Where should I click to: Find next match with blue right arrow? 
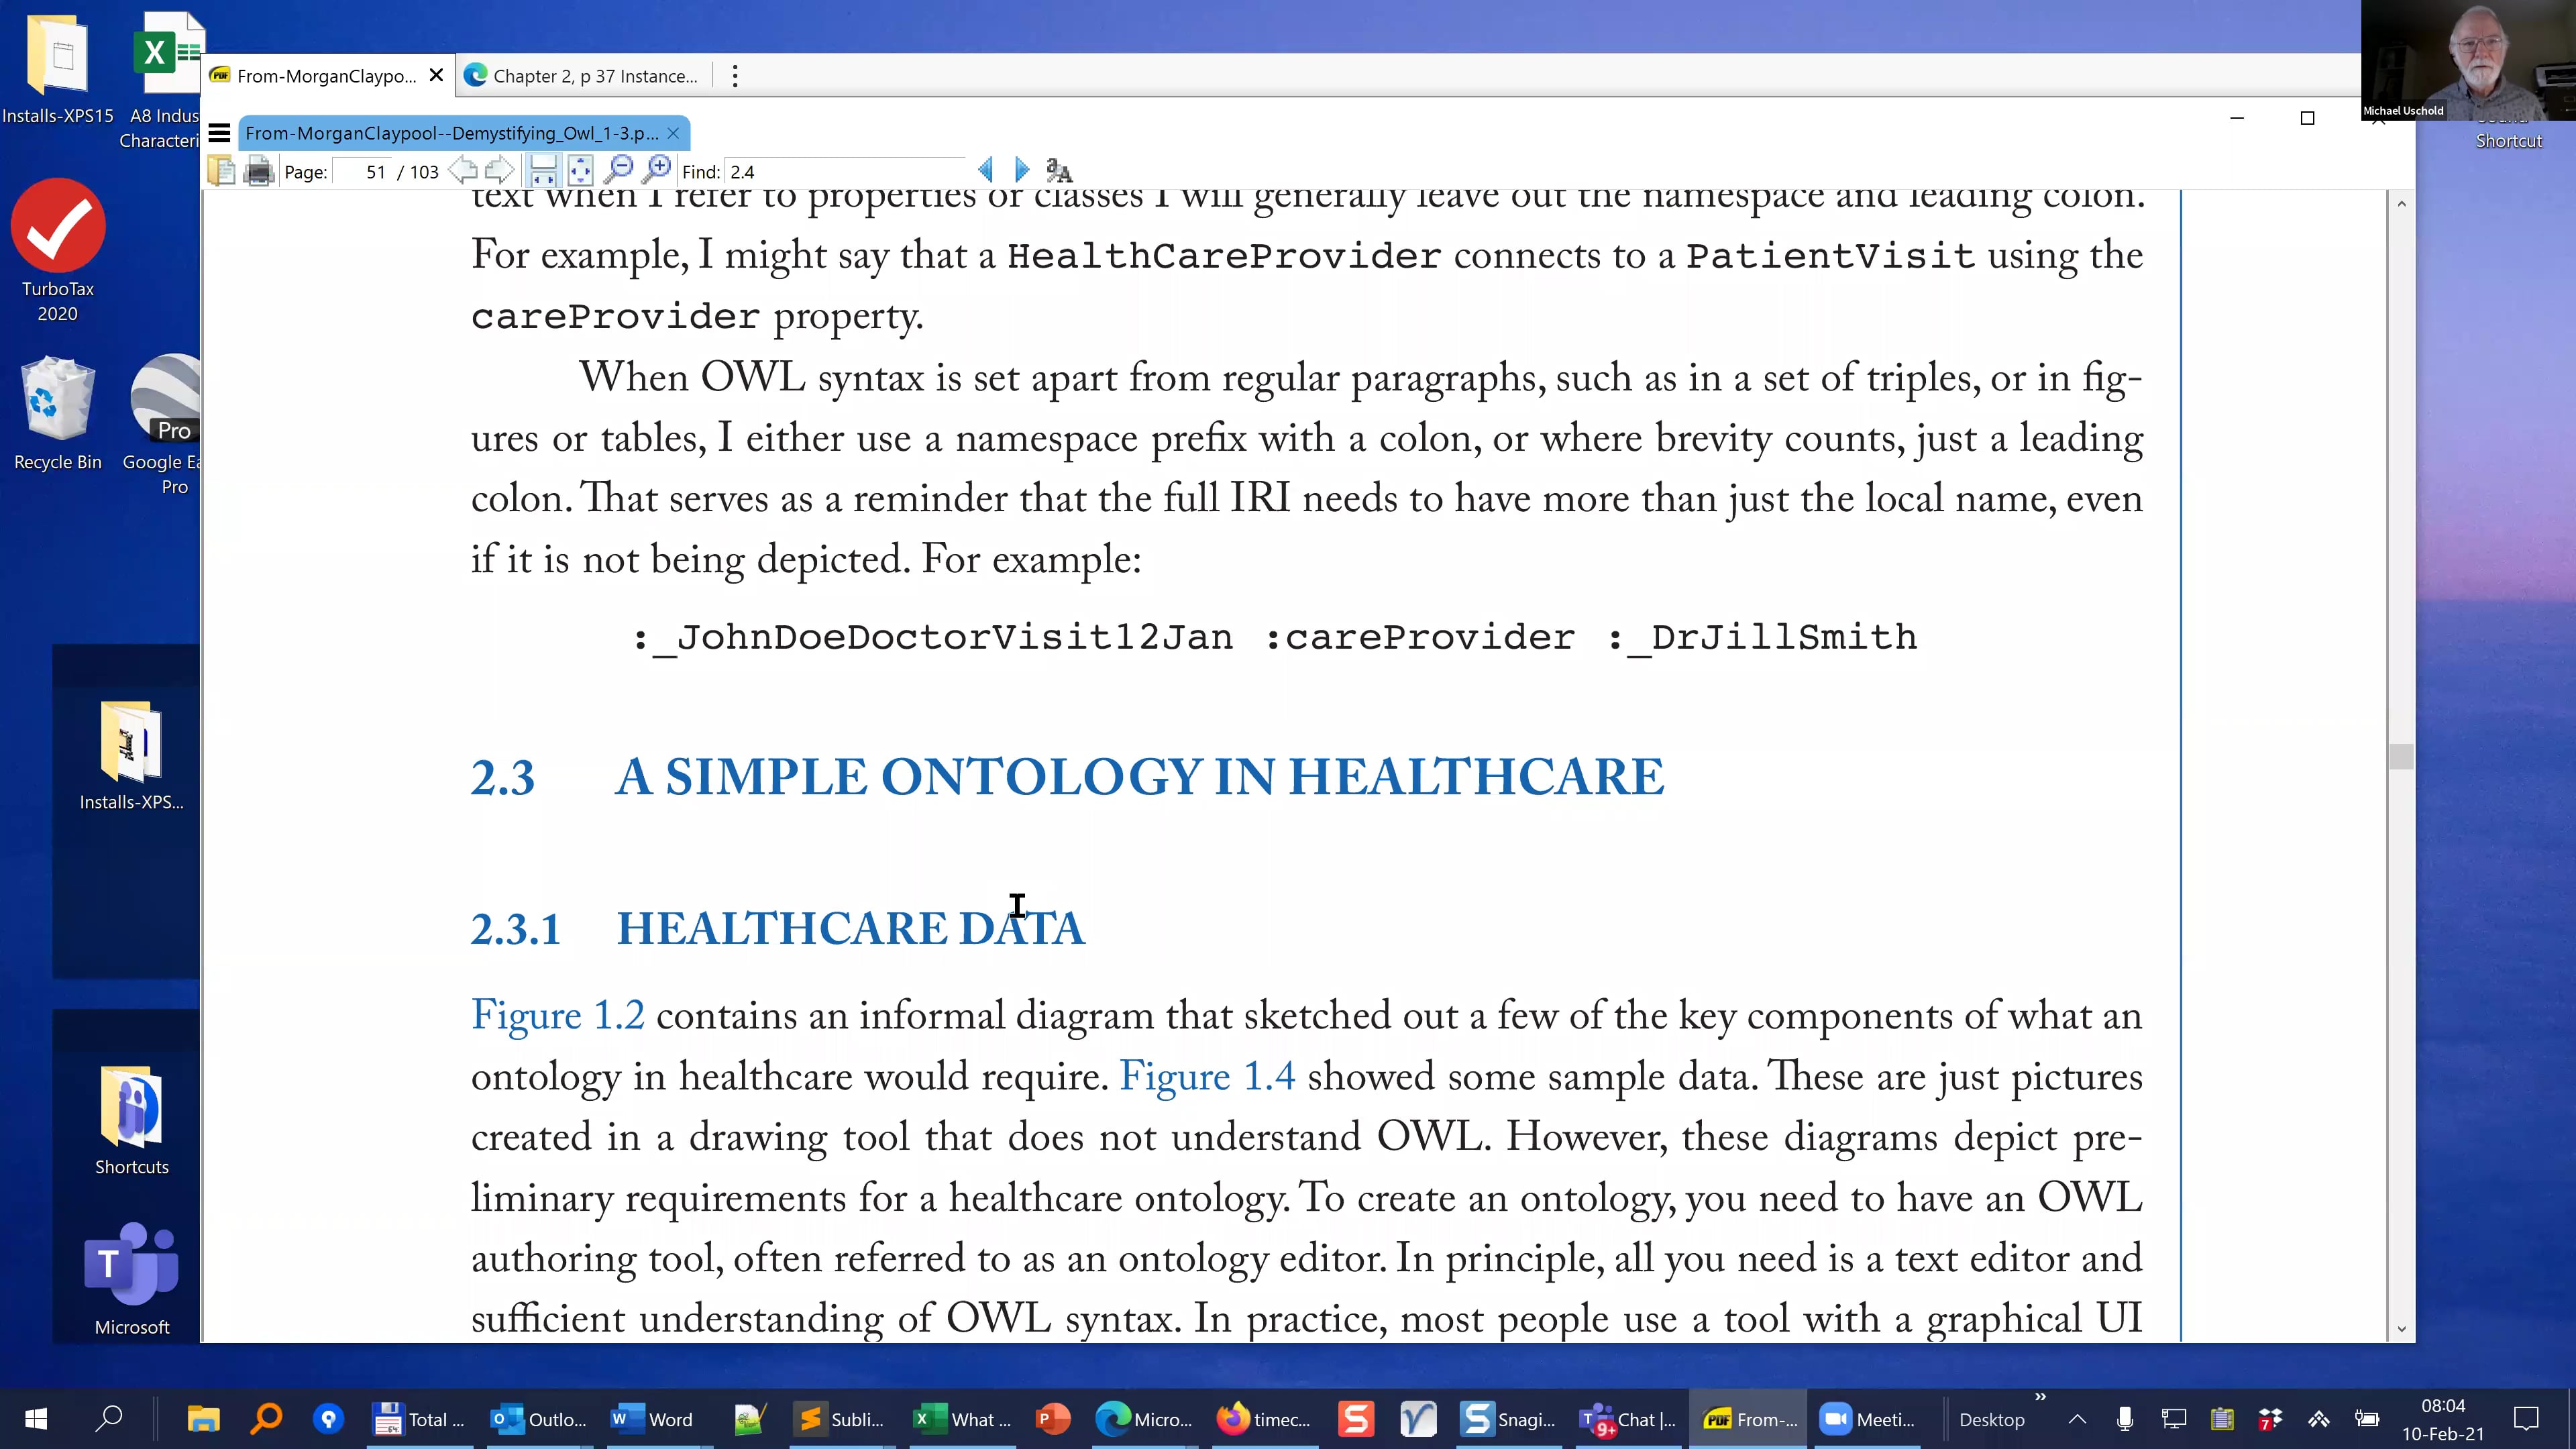pos(1021,170)
